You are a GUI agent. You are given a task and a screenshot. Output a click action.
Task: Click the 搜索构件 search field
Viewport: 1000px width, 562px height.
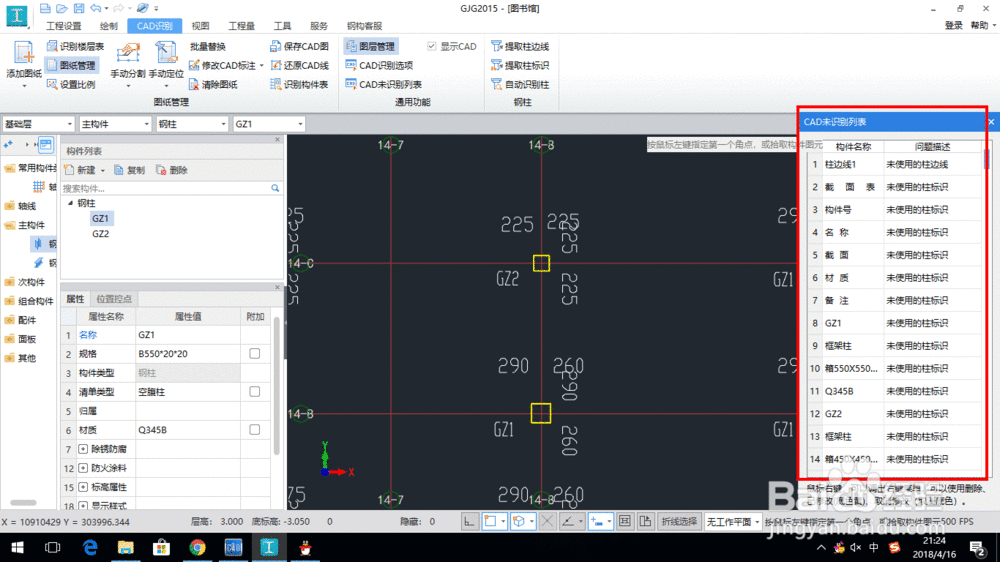click(165, 188)
